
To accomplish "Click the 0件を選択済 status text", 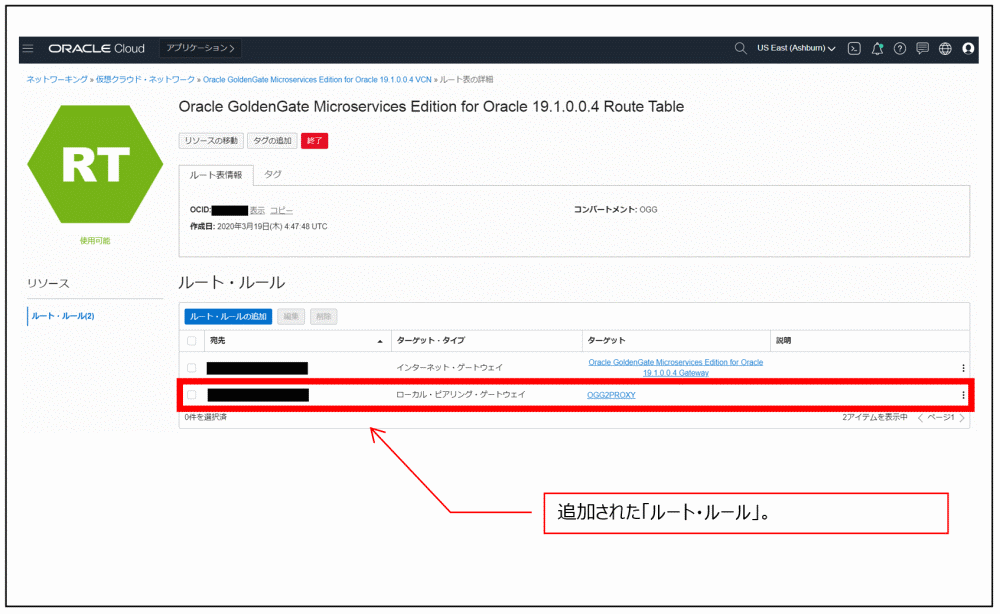I will (x=205, y=417).
